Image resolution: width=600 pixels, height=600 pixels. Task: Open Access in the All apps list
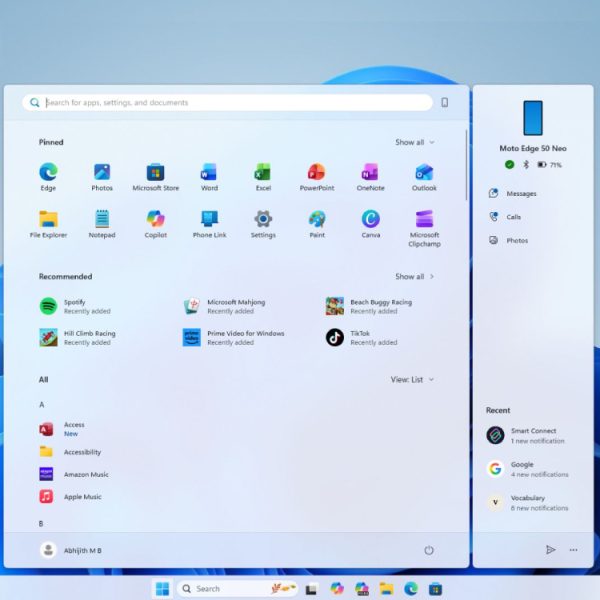tap(62, 429)
